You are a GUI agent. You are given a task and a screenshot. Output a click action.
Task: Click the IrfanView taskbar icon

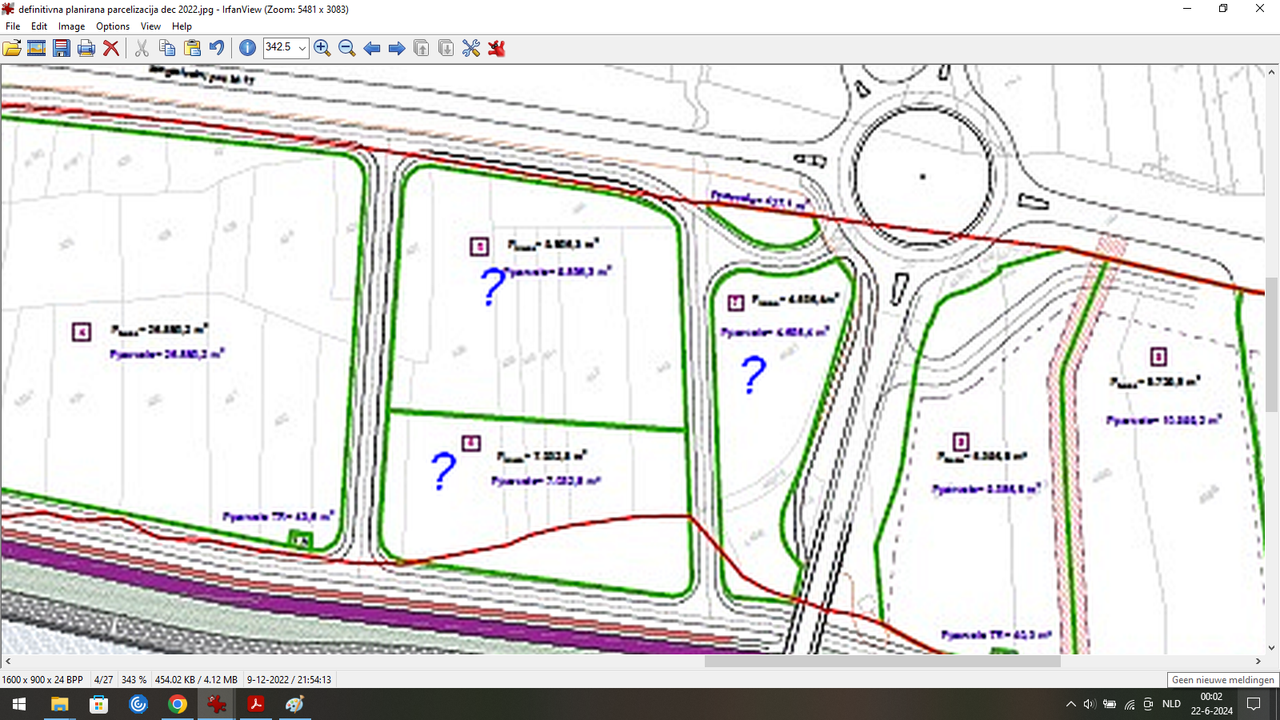(216, 704)
